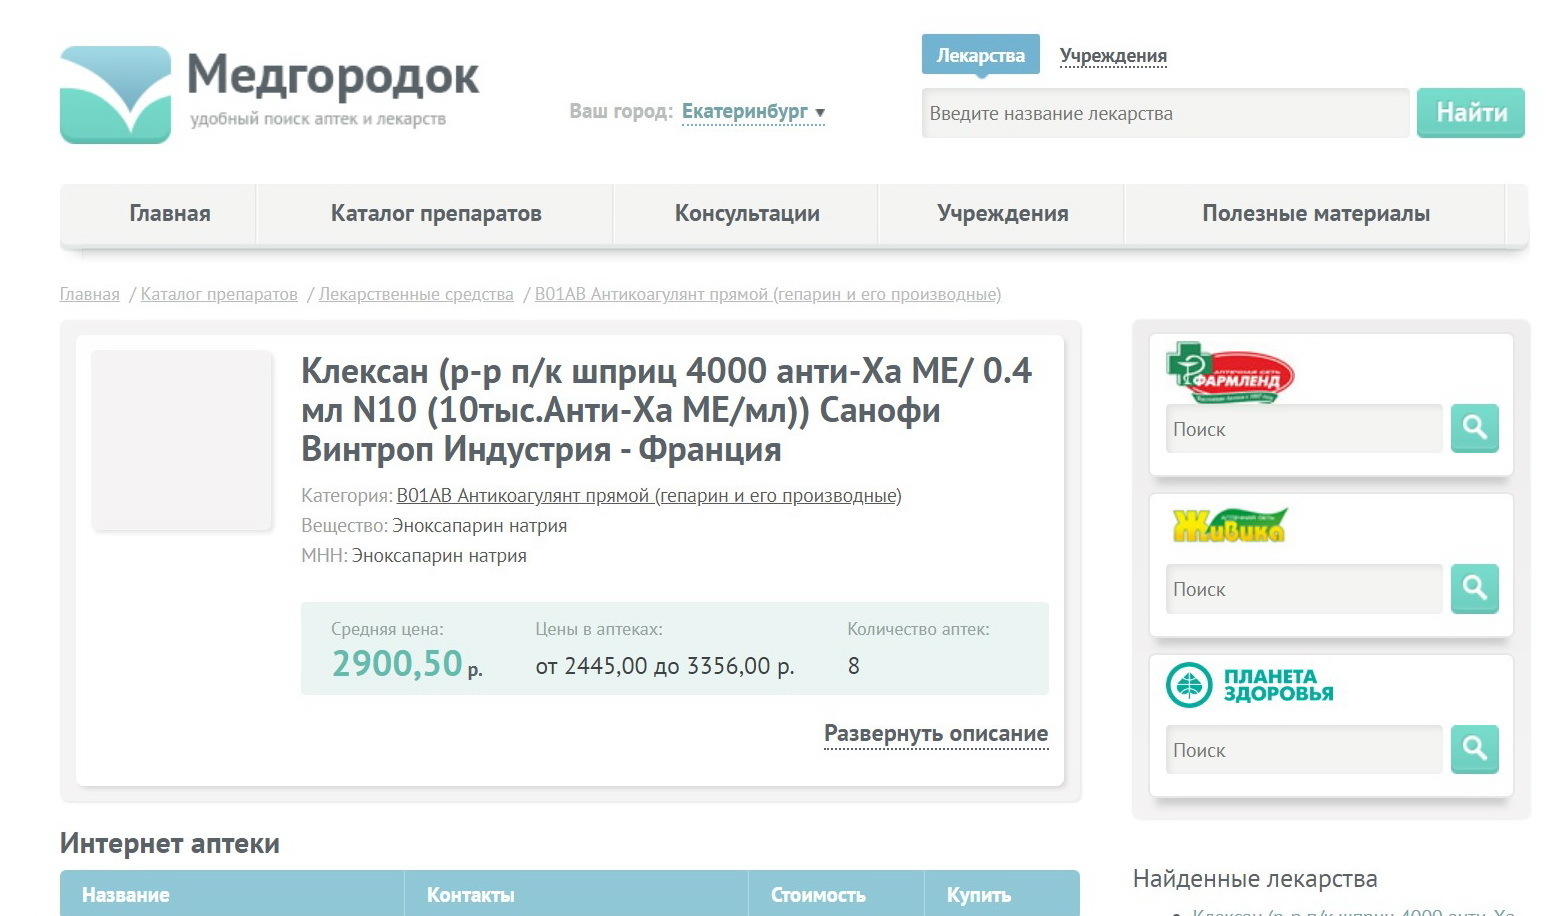Click the Planeta Zdorovya search magnifier icon
The image size is (1547, 916).
pos(1474,749)
